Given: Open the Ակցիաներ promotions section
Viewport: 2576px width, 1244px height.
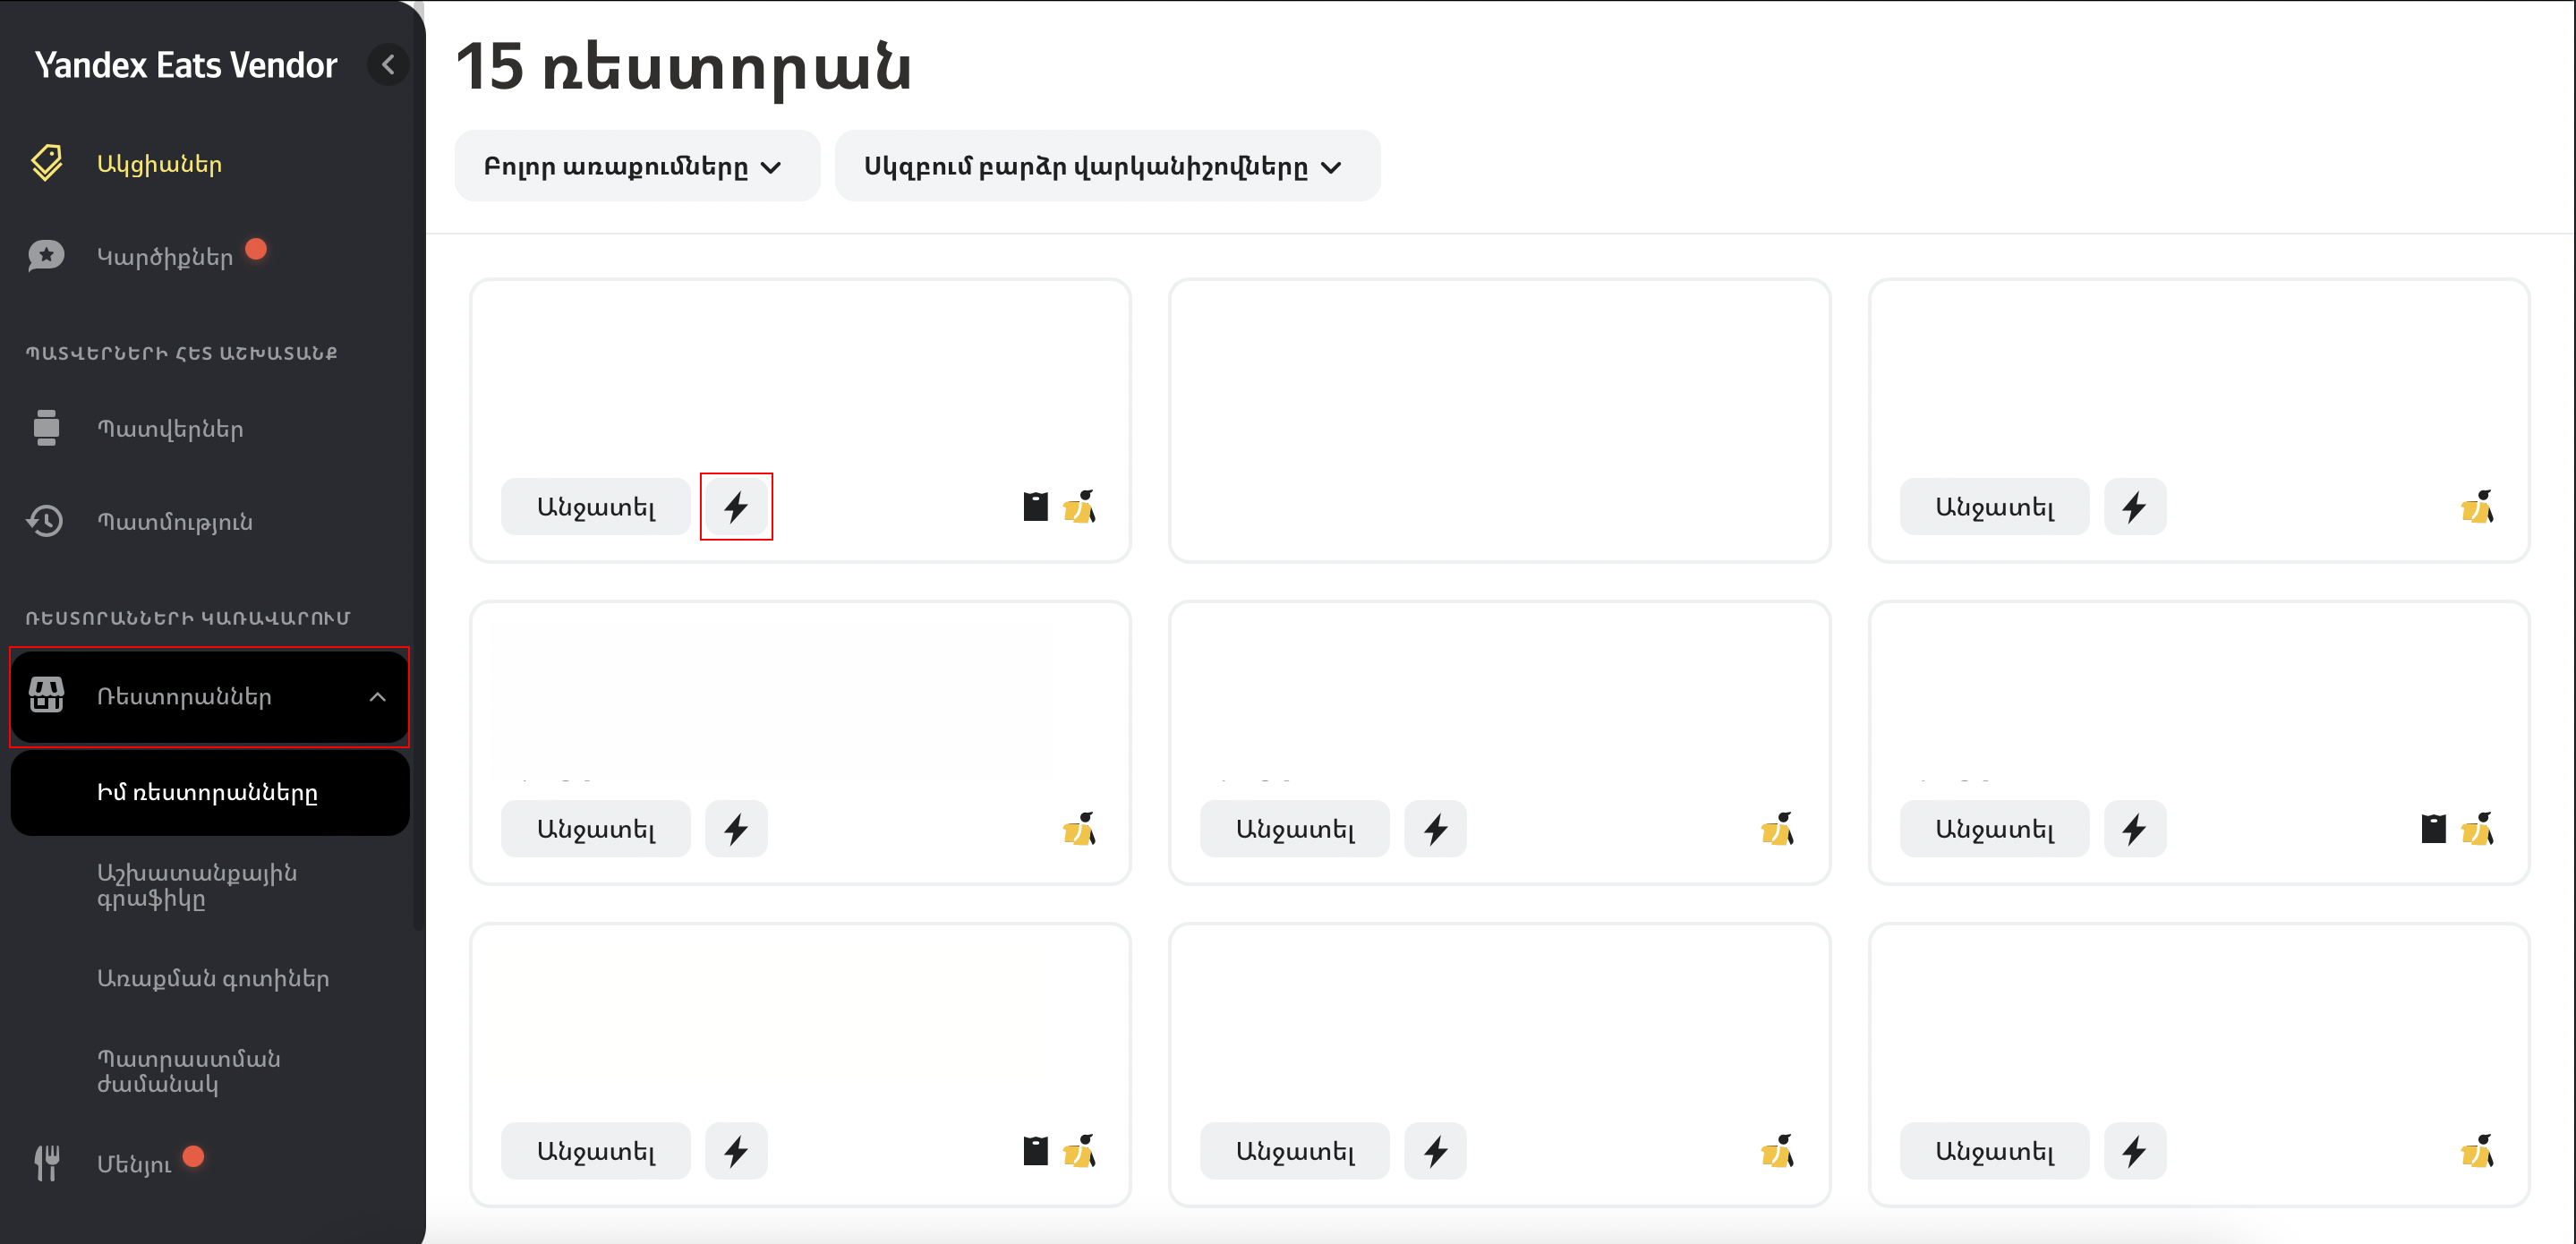Looking at the screenshot, I should point(159,164).
